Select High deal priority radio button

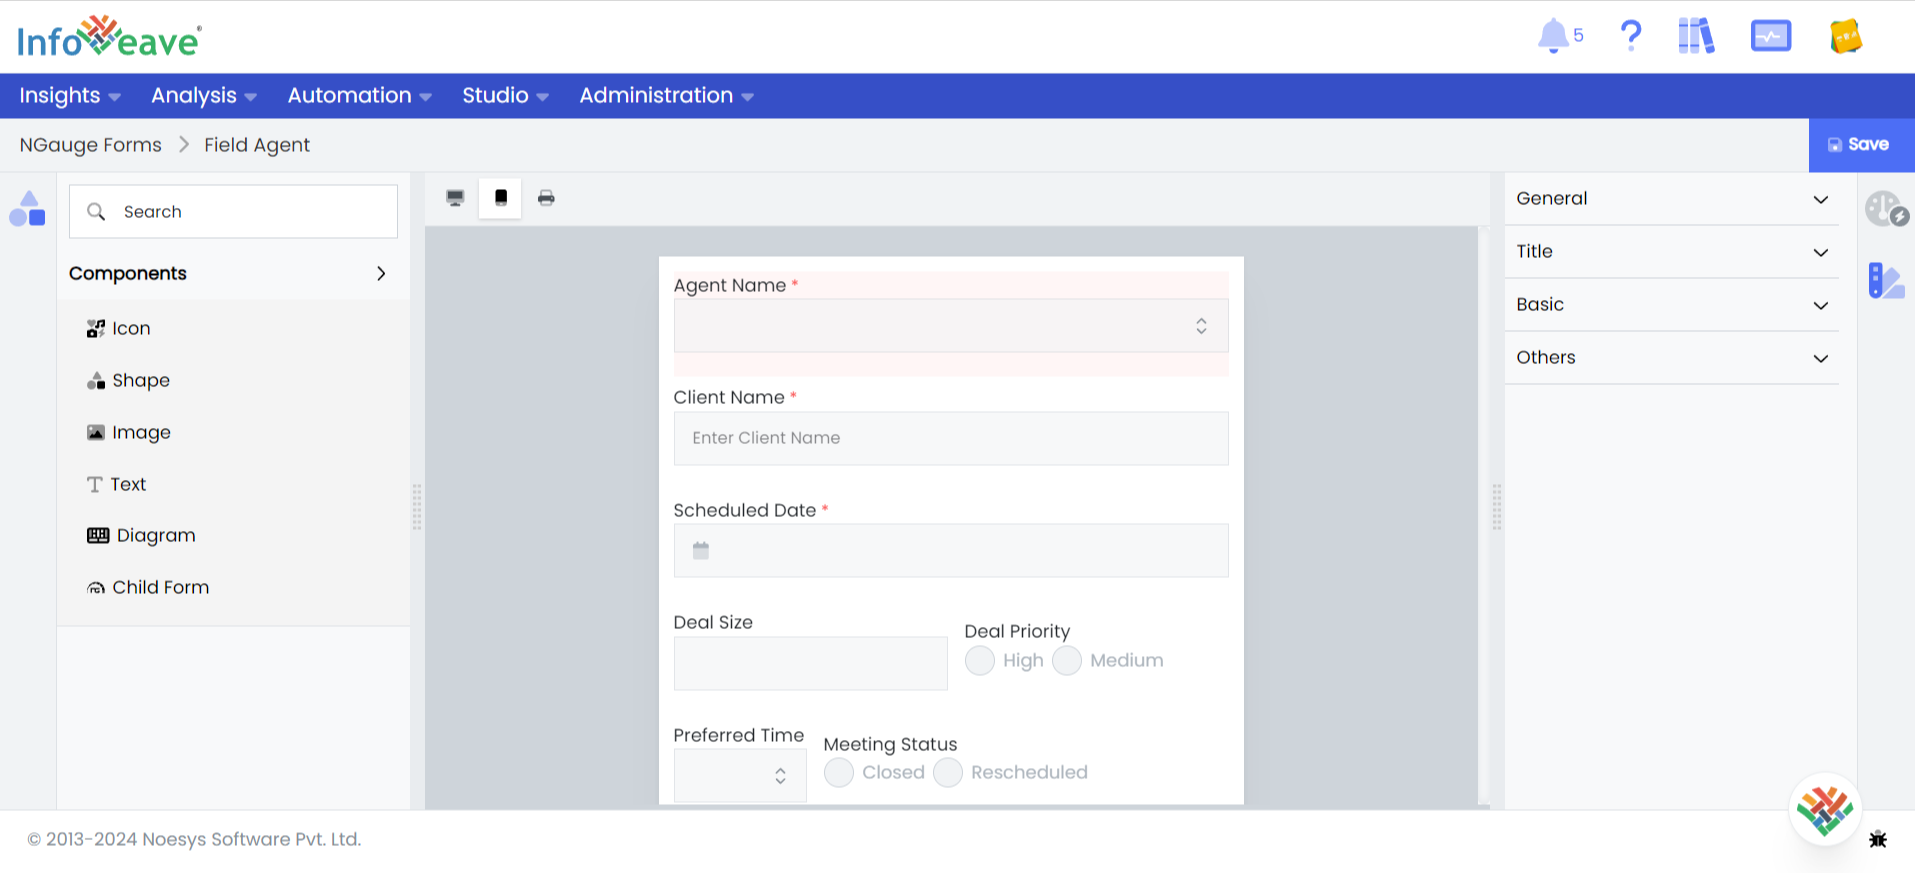[x=980, y=661]
